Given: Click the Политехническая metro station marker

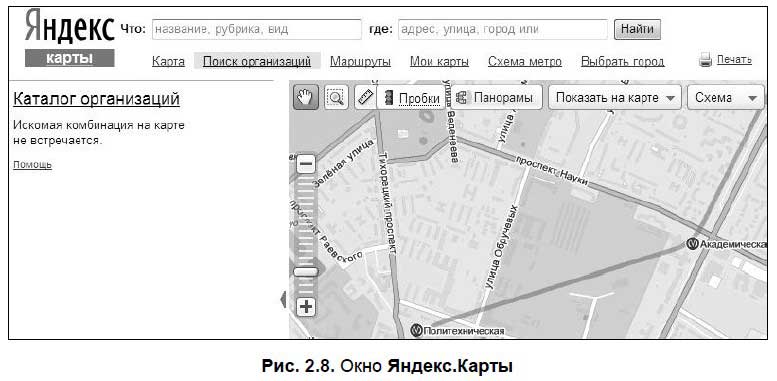Looking at the screenshot, I should (417, 329).
